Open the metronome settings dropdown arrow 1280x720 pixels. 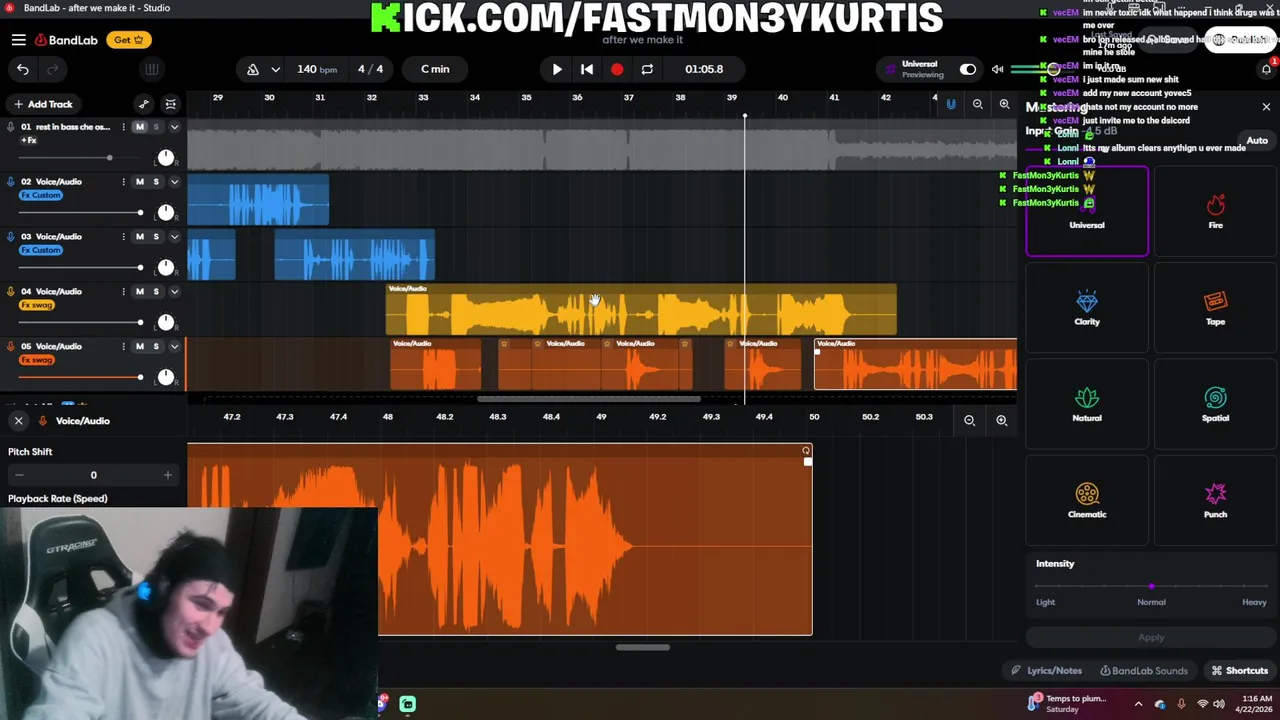[x=275, y=69]
